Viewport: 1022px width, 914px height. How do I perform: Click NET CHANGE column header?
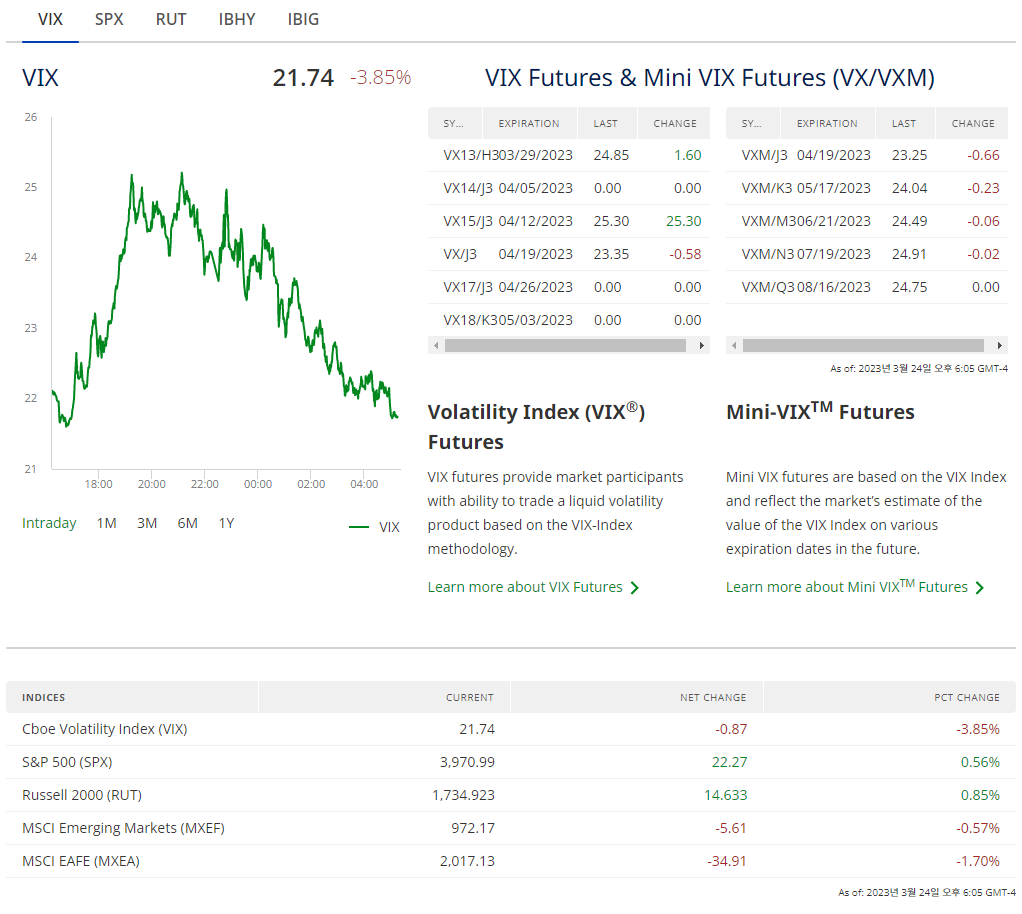637,698
